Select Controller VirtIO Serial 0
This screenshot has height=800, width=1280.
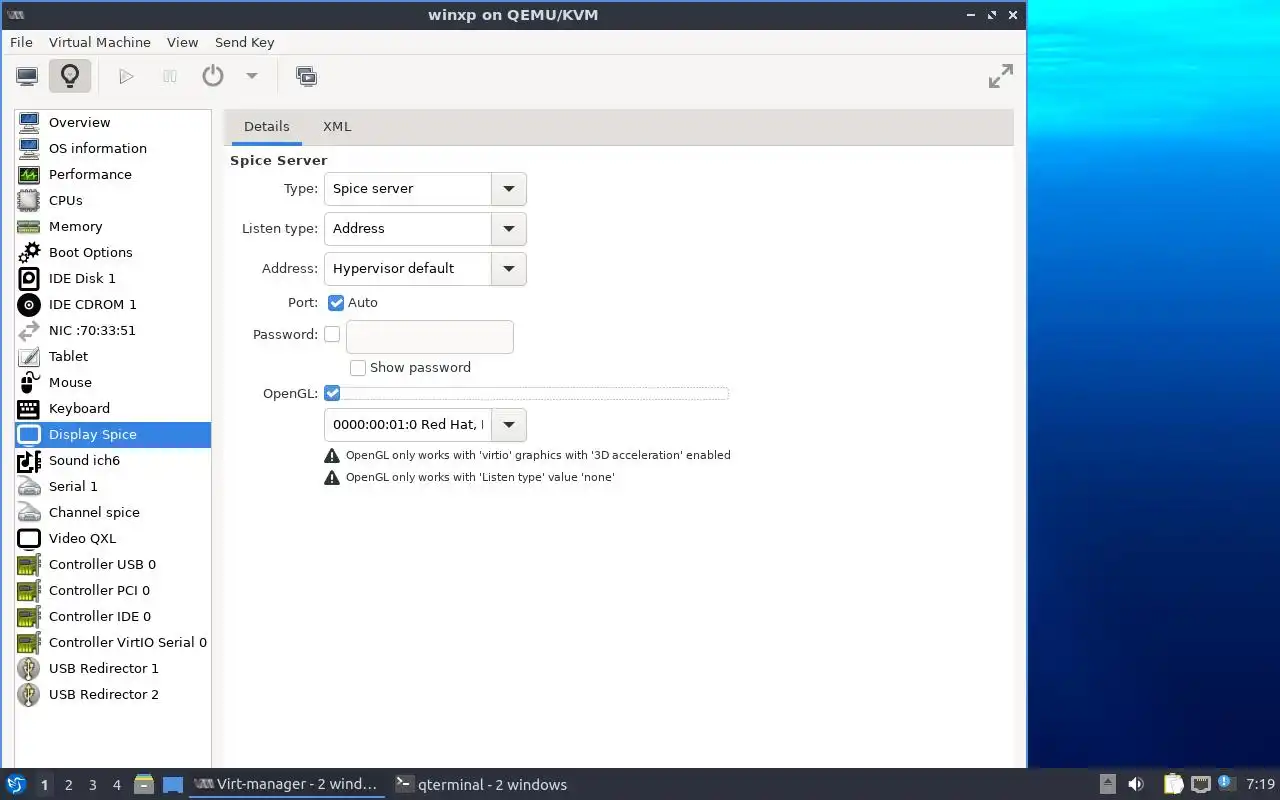113,642
